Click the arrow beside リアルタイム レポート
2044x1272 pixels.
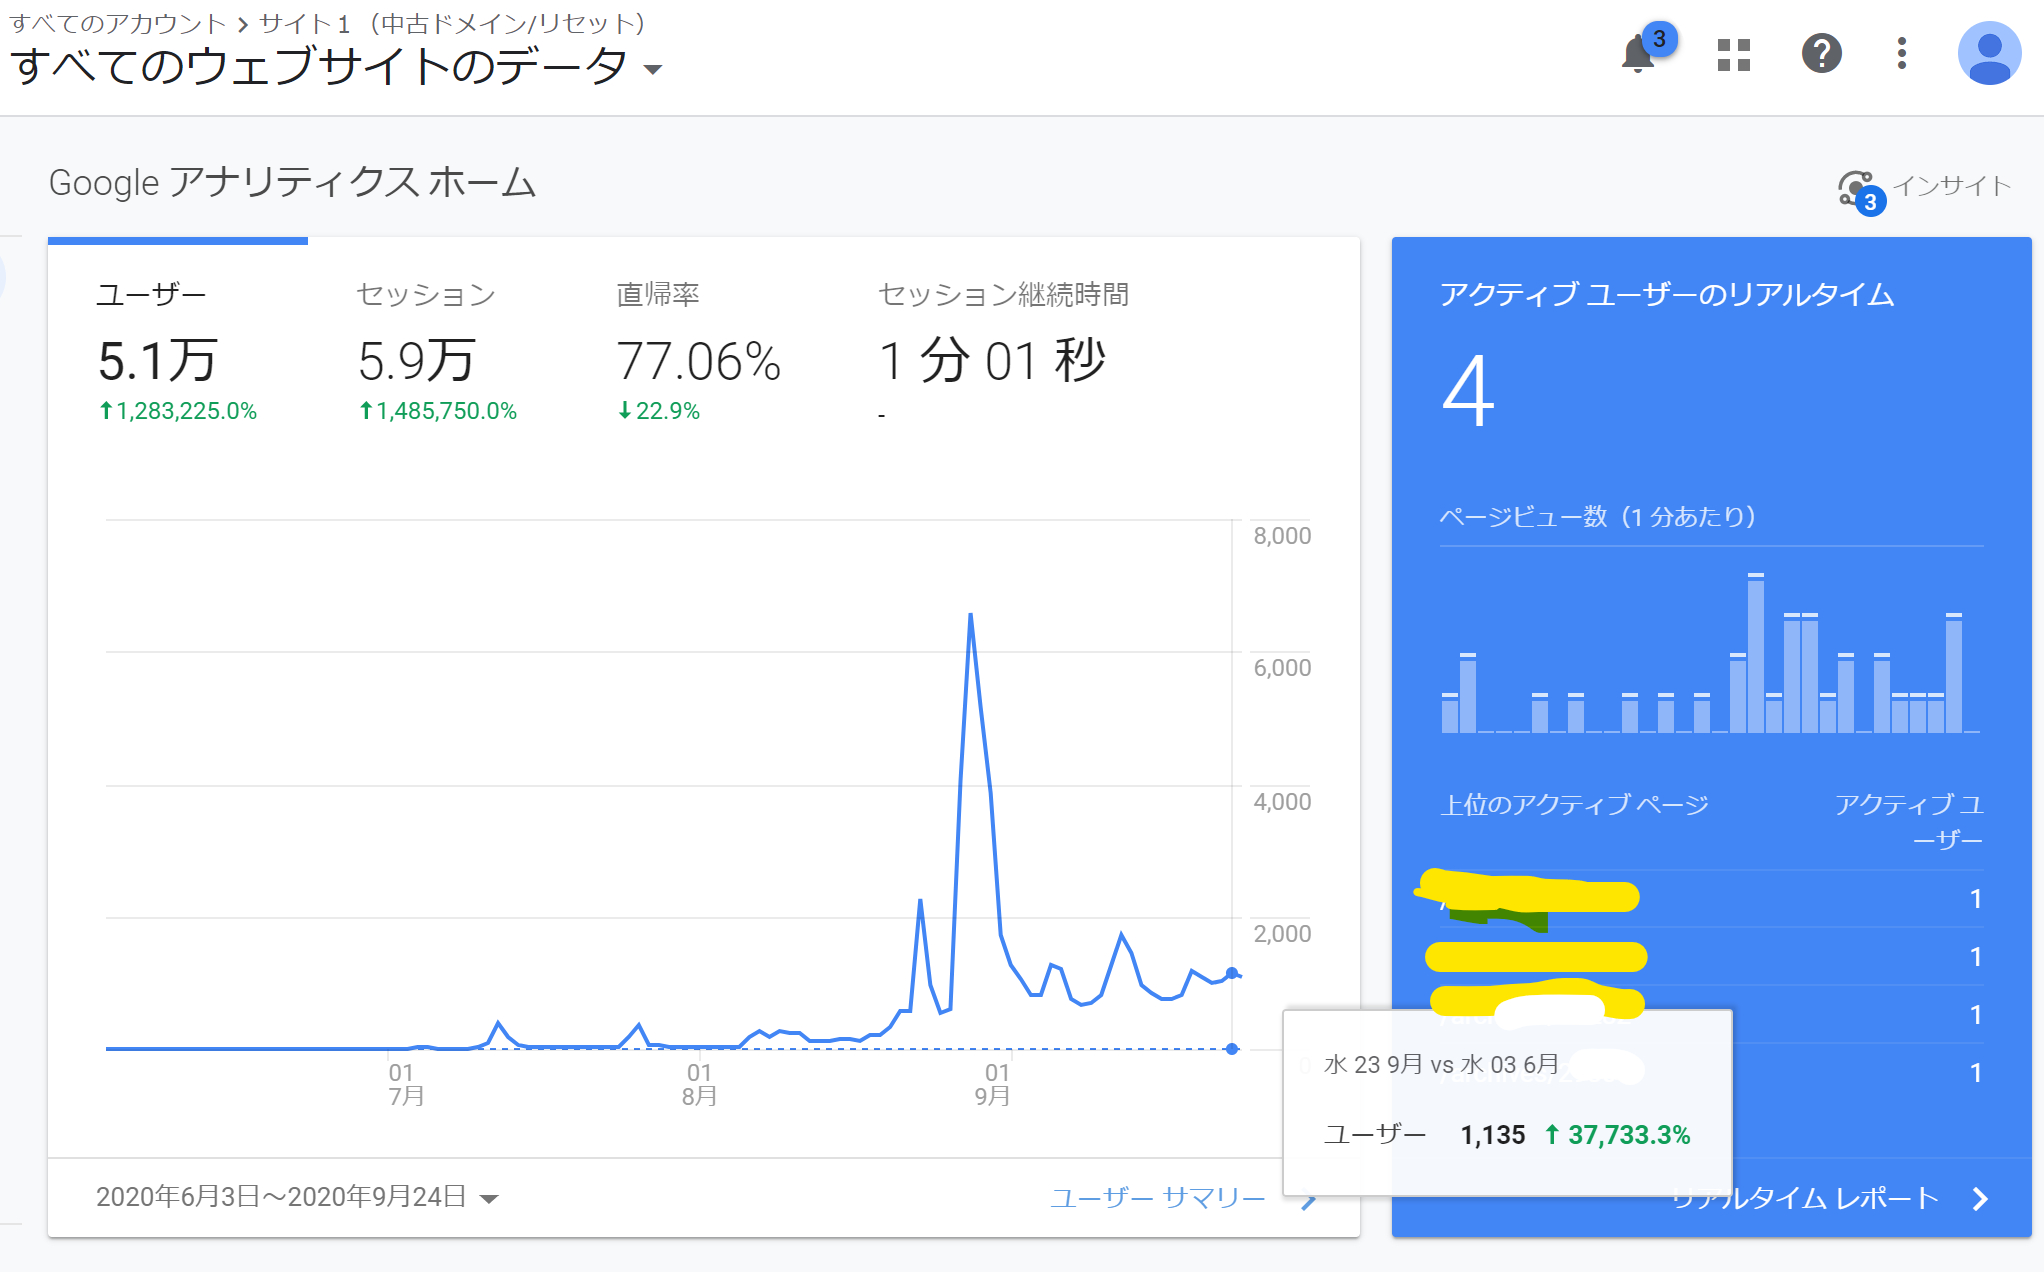point(1985,1198)
